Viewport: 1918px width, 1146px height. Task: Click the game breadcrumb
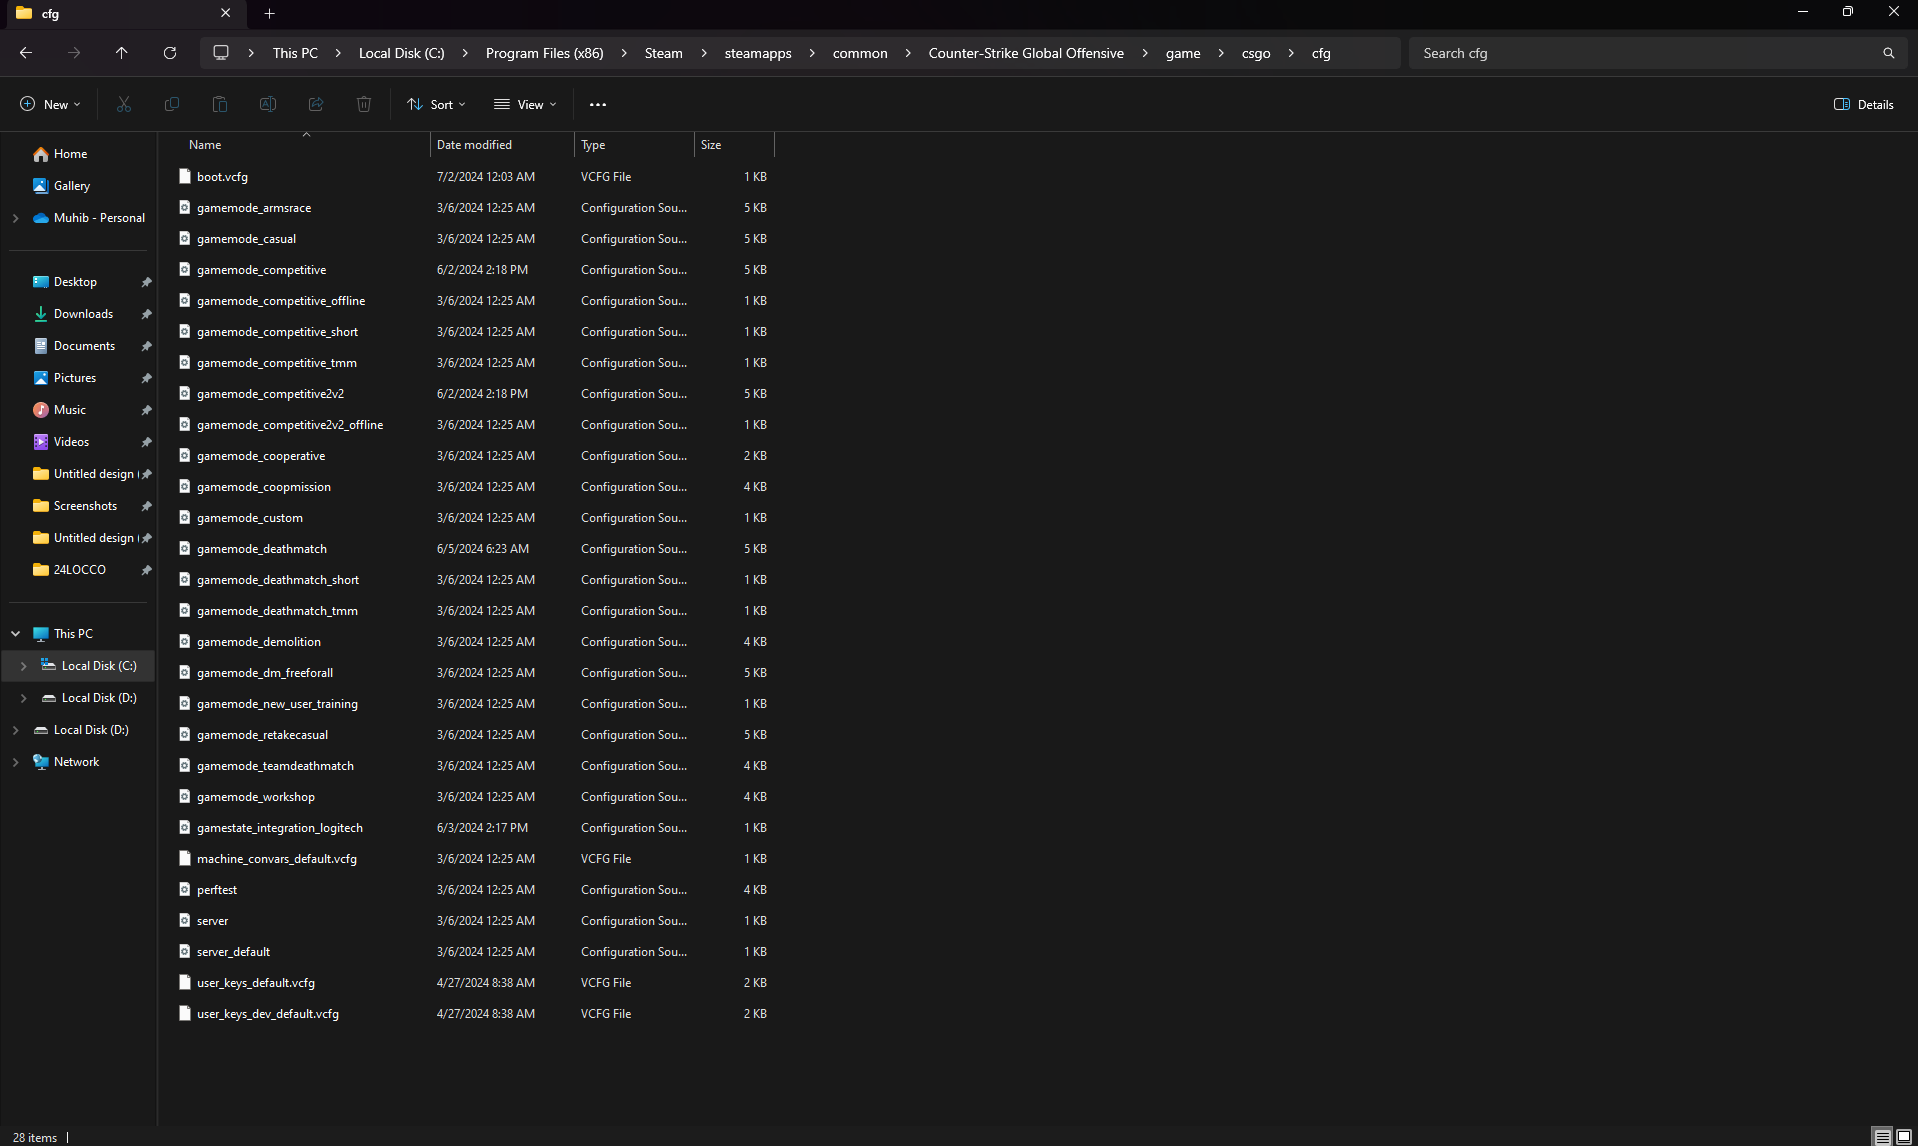(x=1183, y=53)
